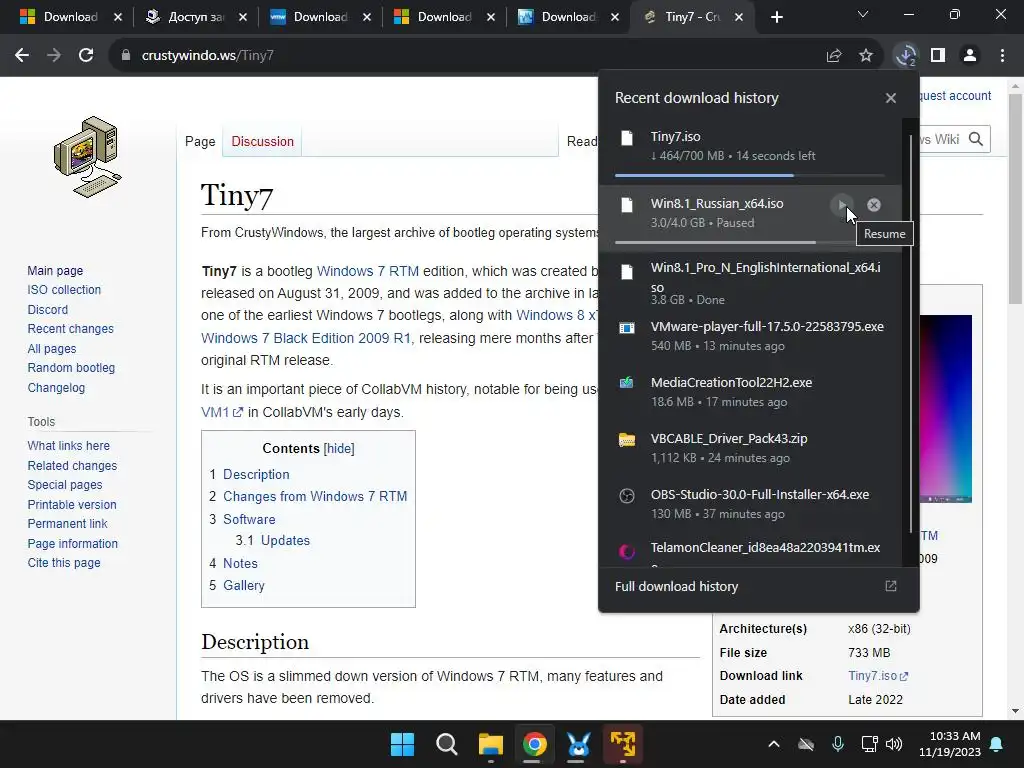The image size is (1024, 768).
Task: Open Windows 7 Black Edition 2009 R1 link
Action: pyautogui.click(x=306, y=338)
